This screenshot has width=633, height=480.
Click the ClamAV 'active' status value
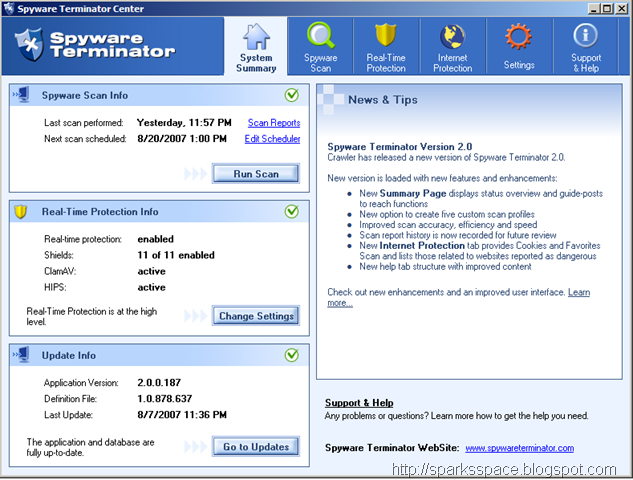tap(151, 271)
